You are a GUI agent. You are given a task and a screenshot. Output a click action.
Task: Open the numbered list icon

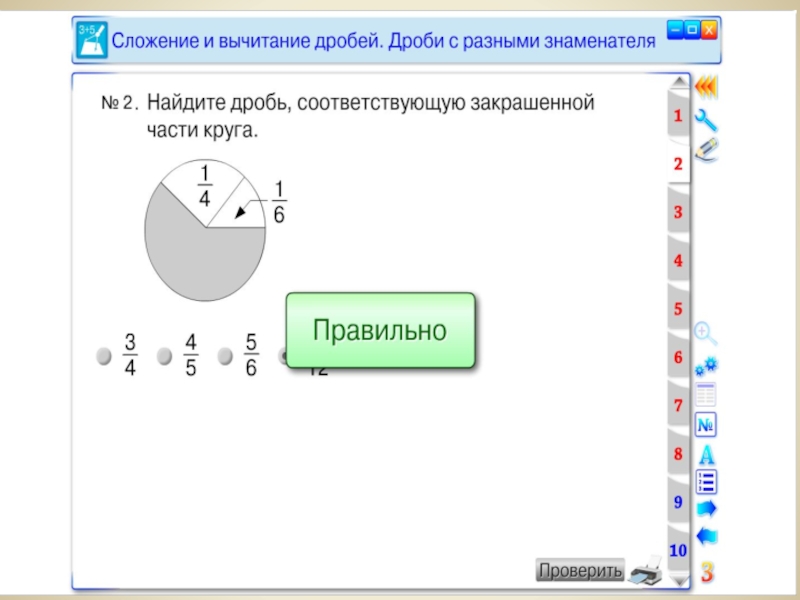point(707,482)
